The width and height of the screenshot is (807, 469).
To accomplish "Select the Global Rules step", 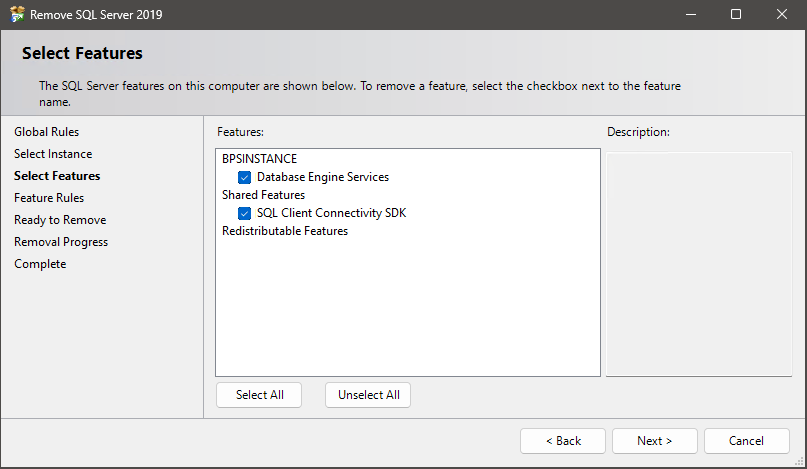I will pyautogui.click(x=46, y=132).
